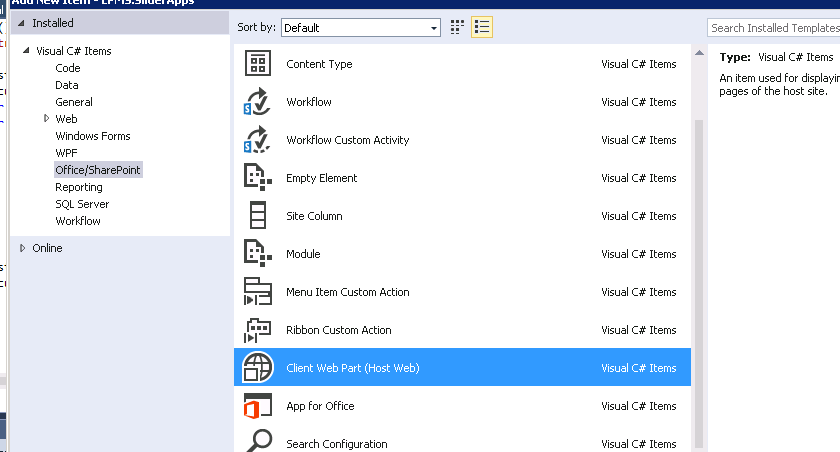The width and height of the screenshot is (840, 452).
Task: Select the 'Workflow' template name
Action: (309, 102)
